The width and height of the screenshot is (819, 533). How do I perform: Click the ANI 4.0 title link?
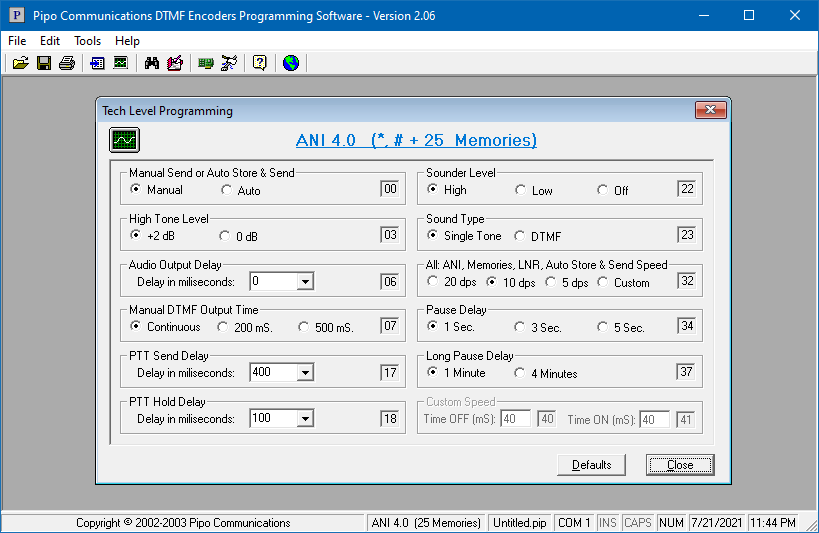(416, 140)
